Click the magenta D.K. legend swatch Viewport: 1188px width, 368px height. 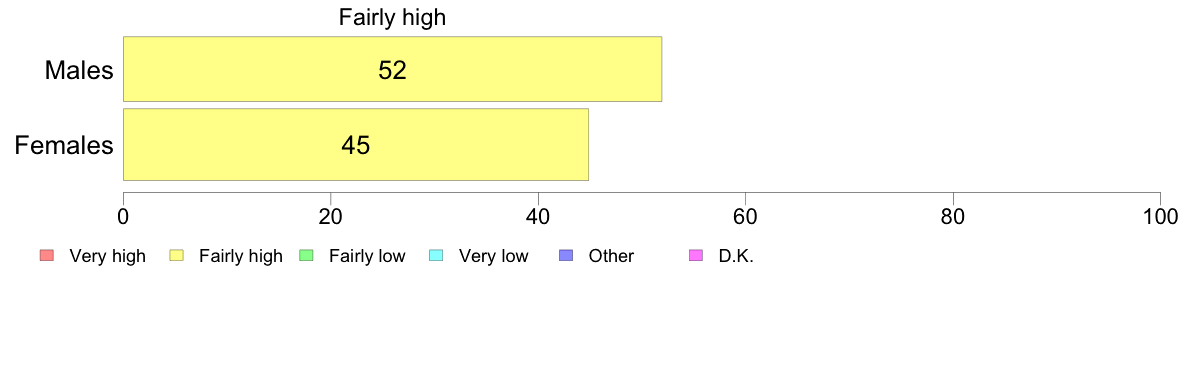pyautogui.click(x=696, y=256)
